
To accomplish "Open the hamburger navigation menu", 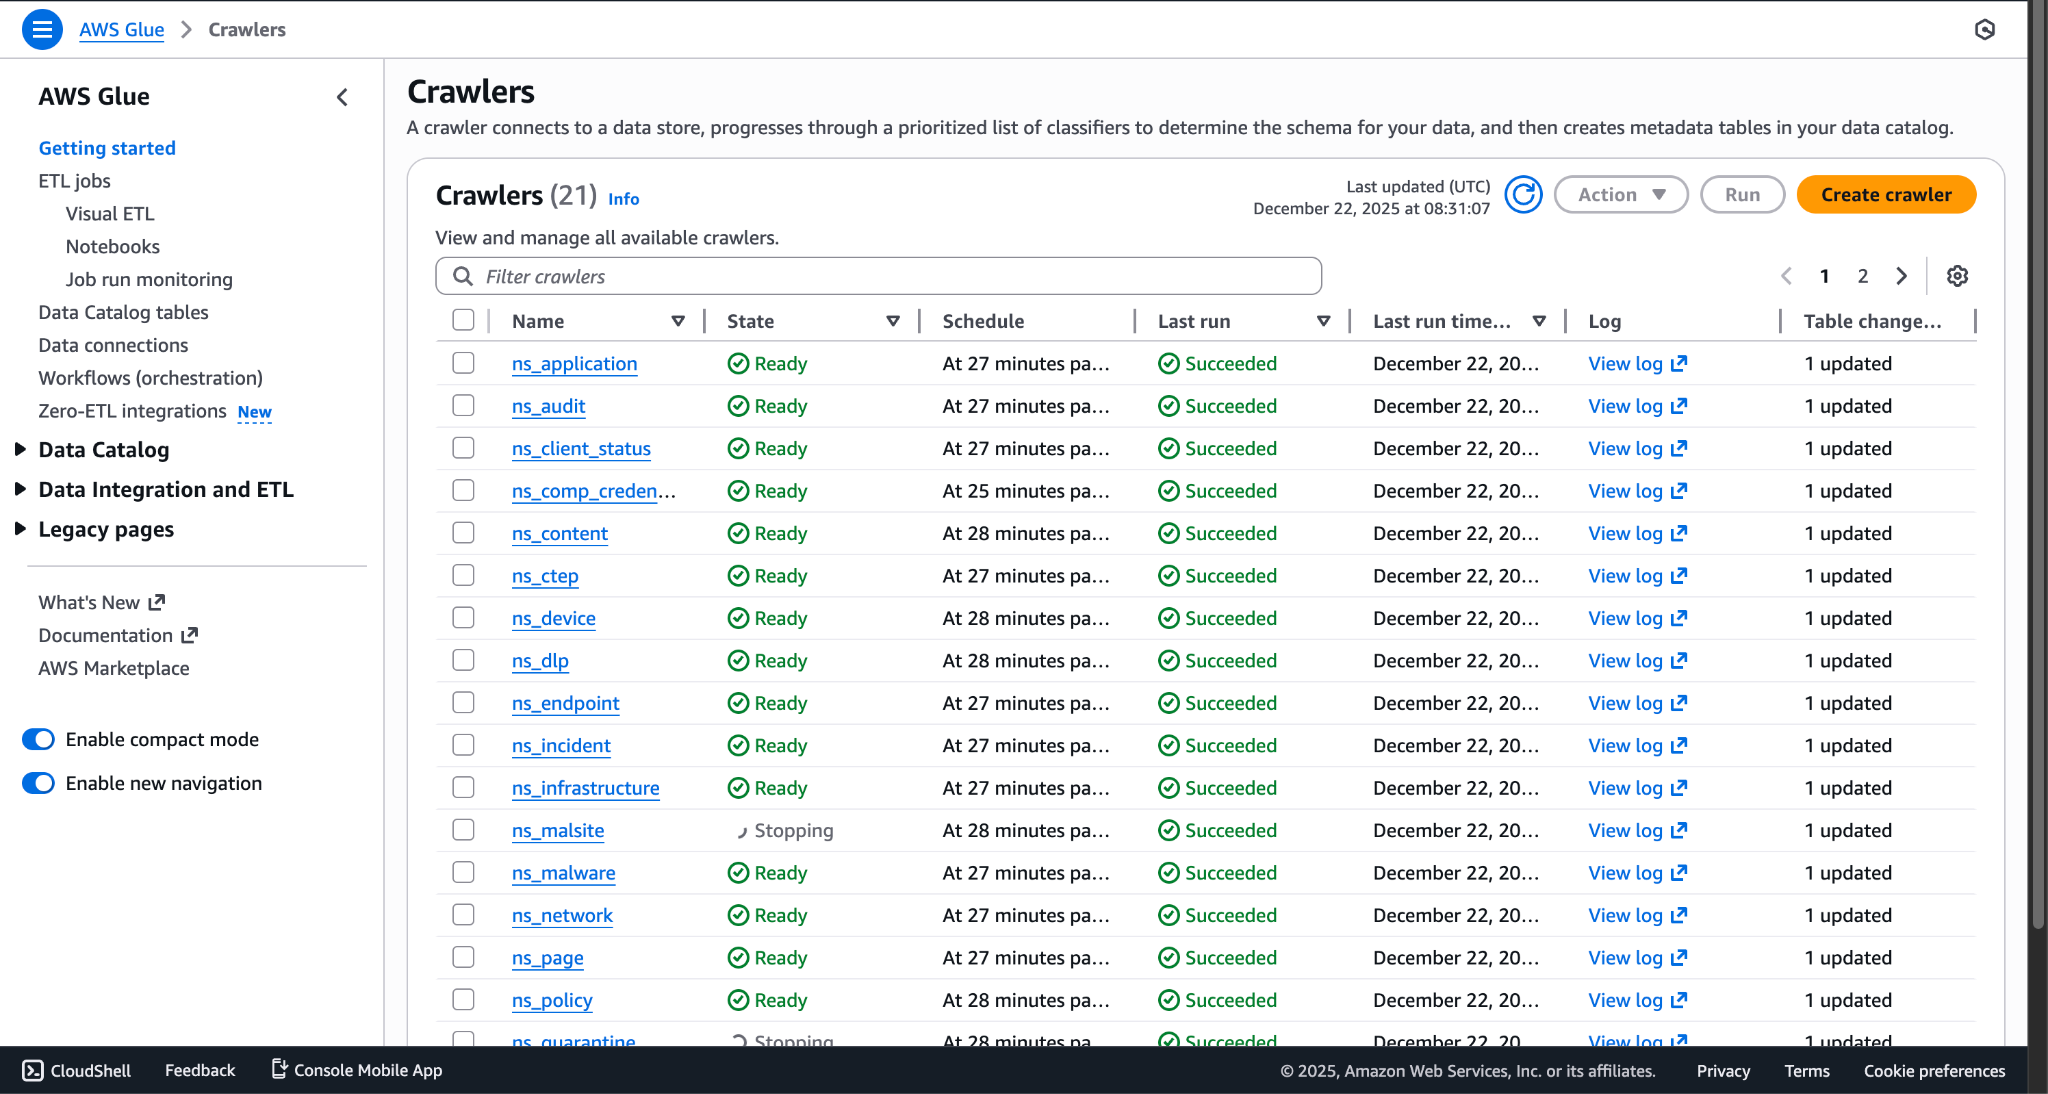I will 42,29.
